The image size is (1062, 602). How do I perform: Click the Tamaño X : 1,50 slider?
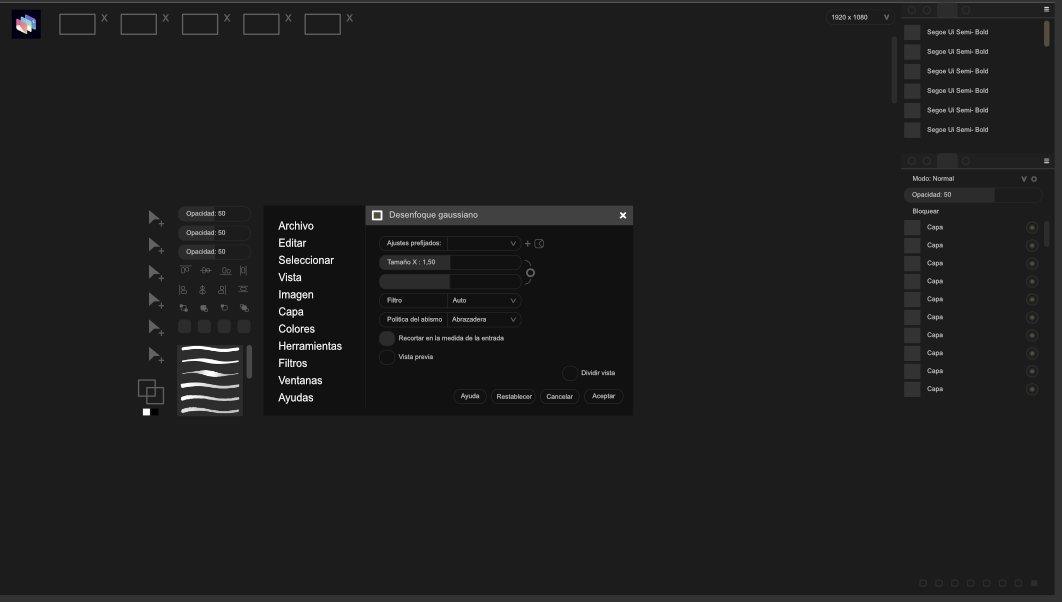click(x=450, y=263)
